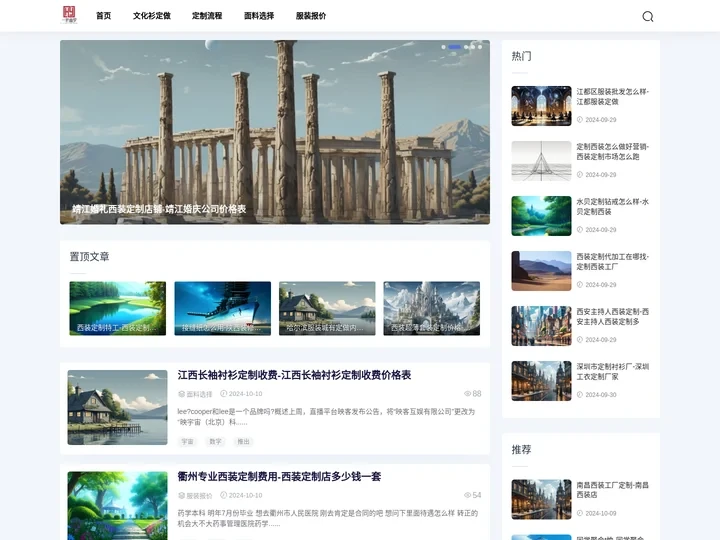Click cathedral thumbnail of 江都区 post
The height and width of the screenshot is (540, 720).
point(541,106)
